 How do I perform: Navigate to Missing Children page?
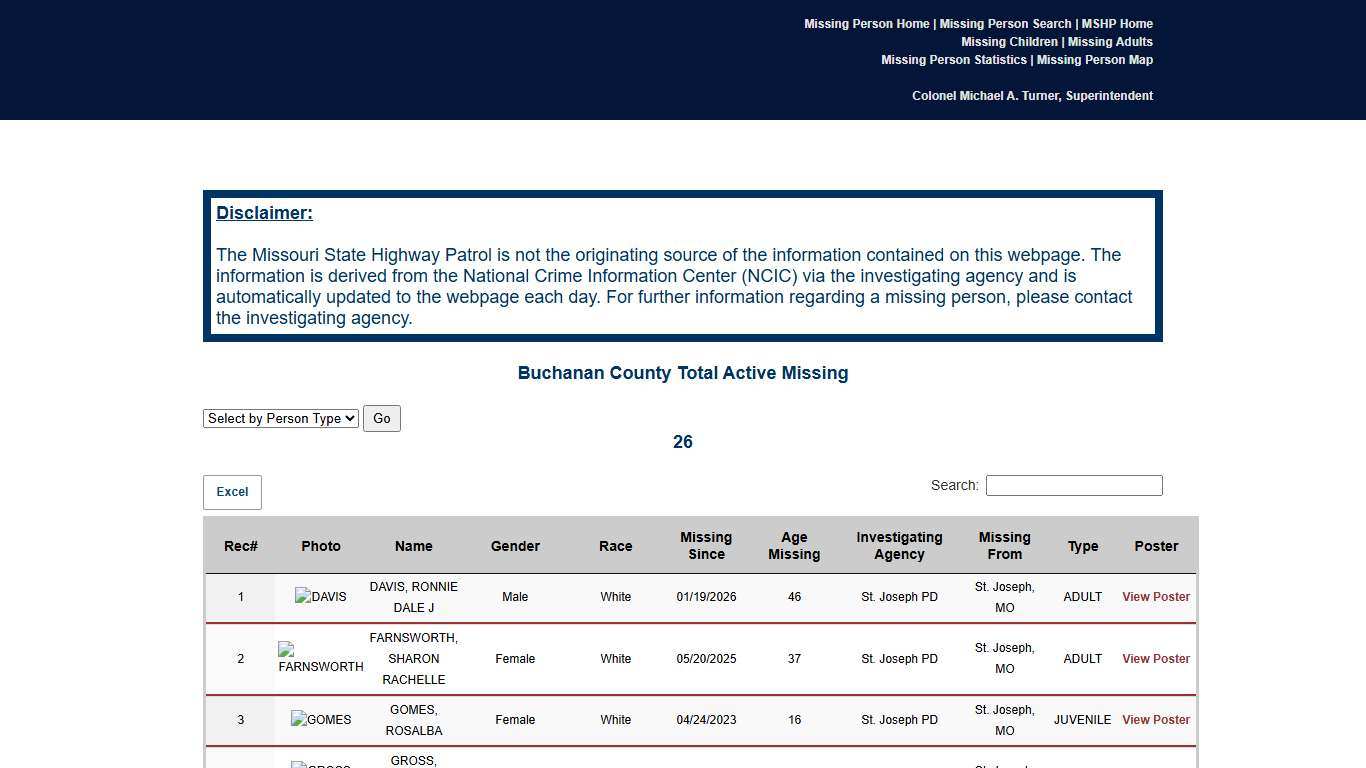1009,42
